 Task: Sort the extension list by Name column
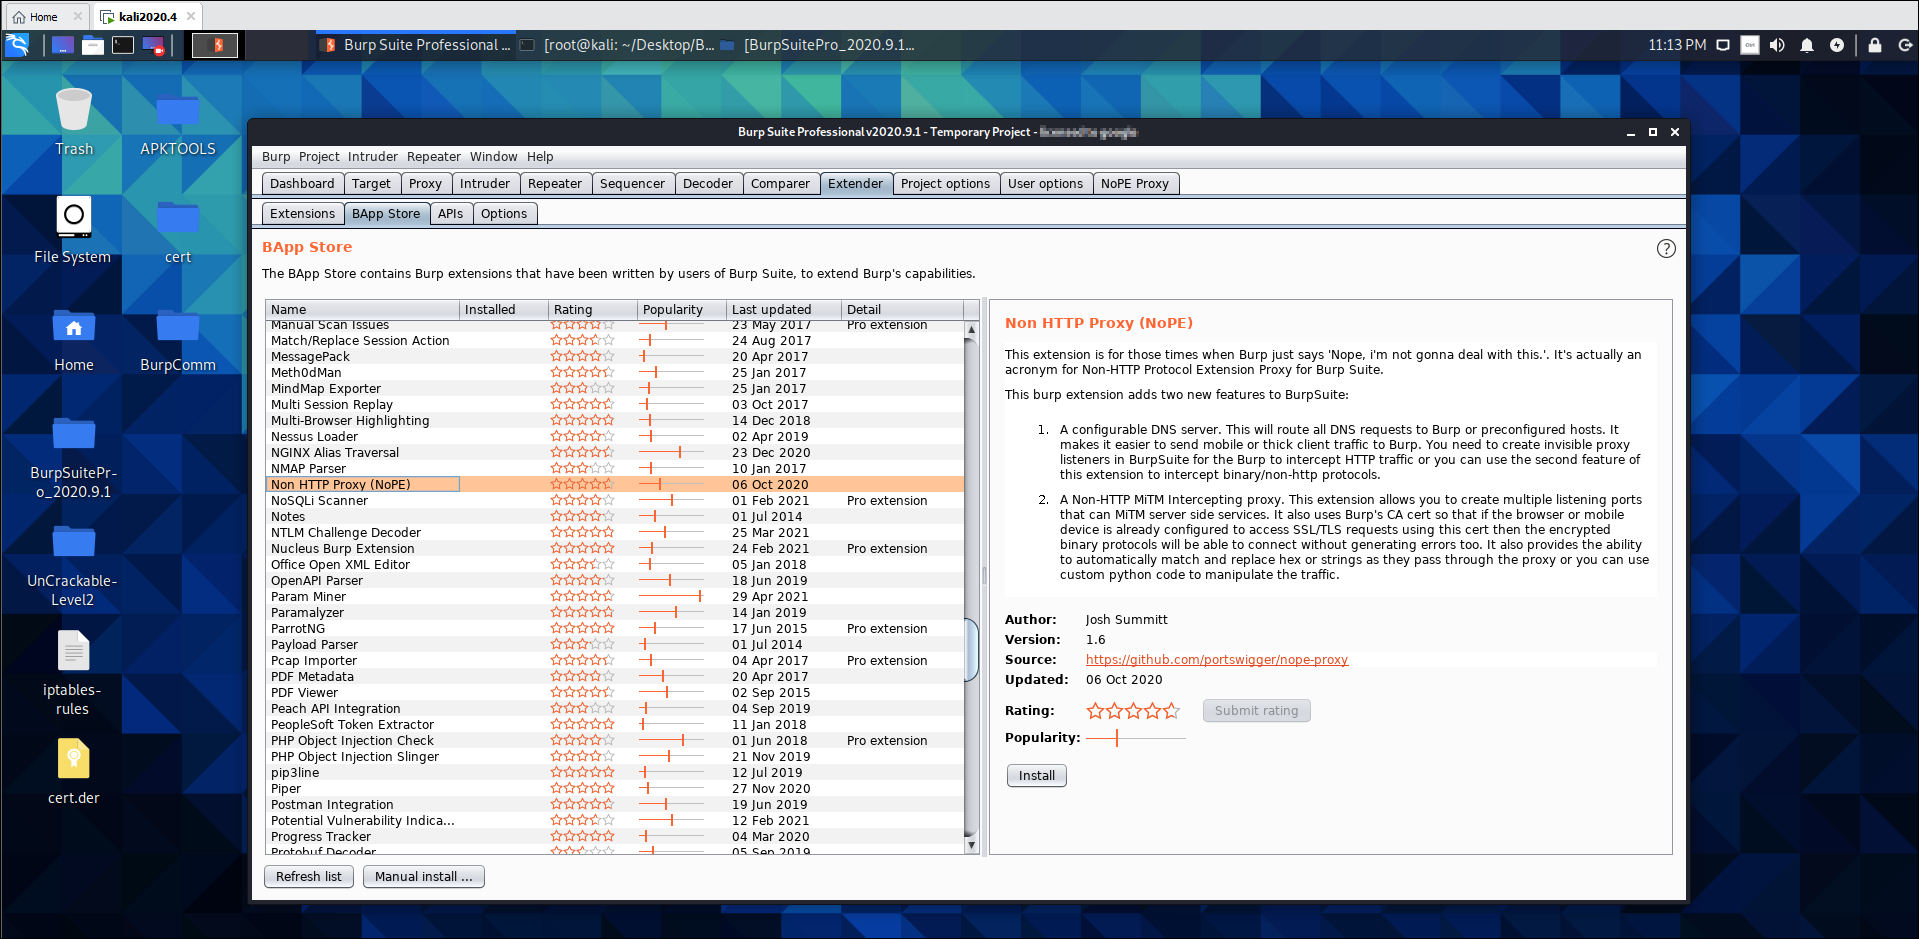click(x=362, y=310)
